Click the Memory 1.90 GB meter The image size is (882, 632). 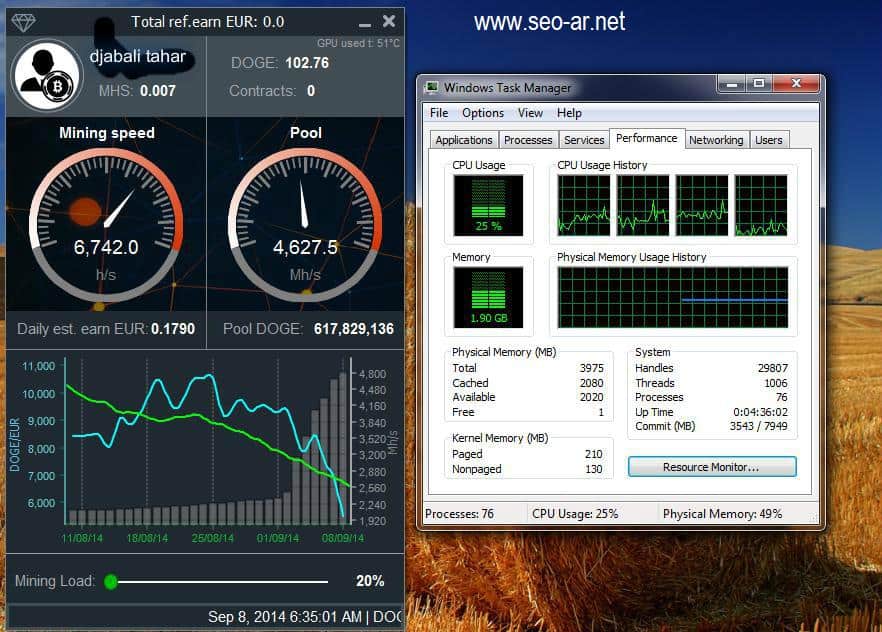click(x=488, y=297)
